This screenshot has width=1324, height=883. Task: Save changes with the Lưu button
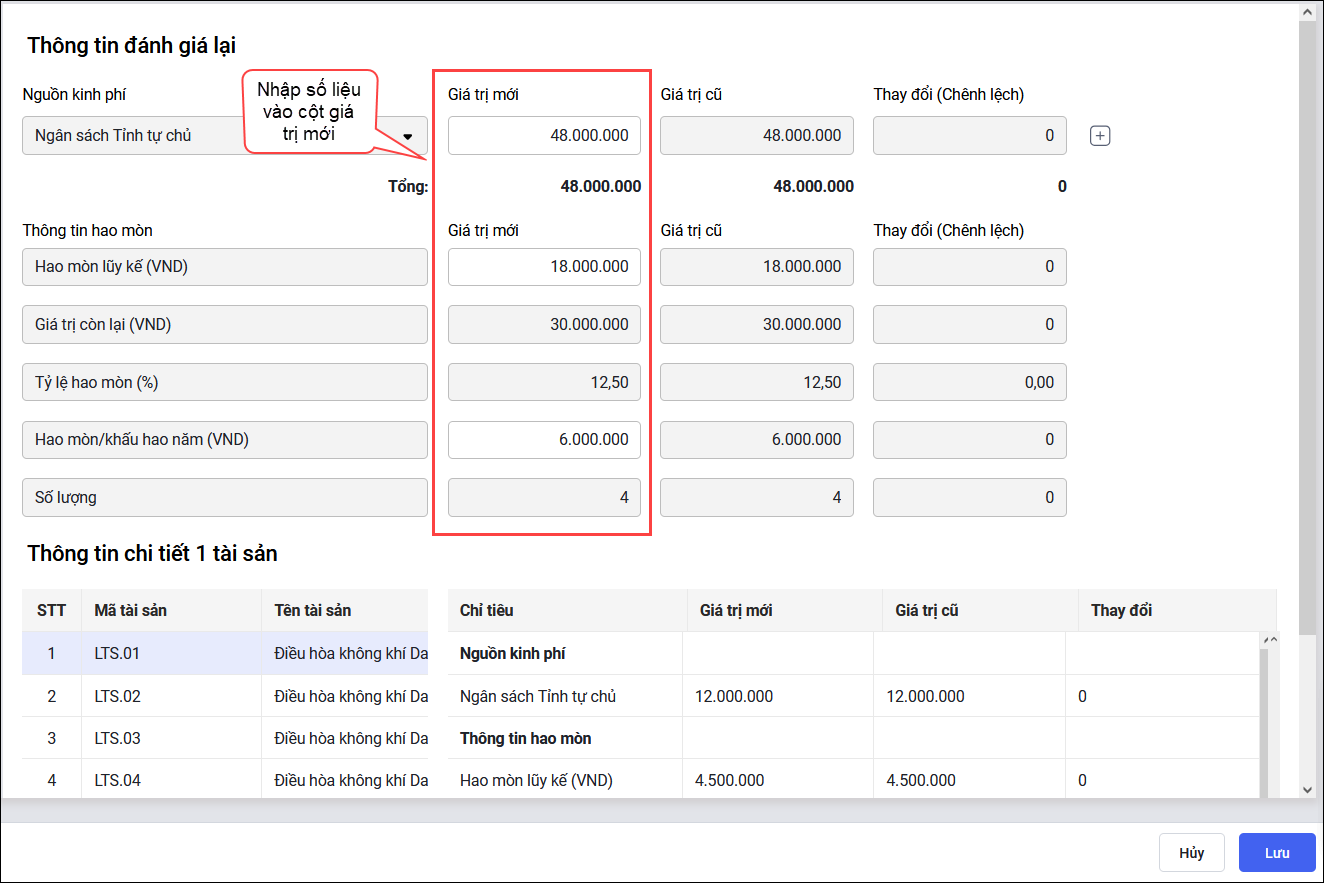pos(1276,853)
